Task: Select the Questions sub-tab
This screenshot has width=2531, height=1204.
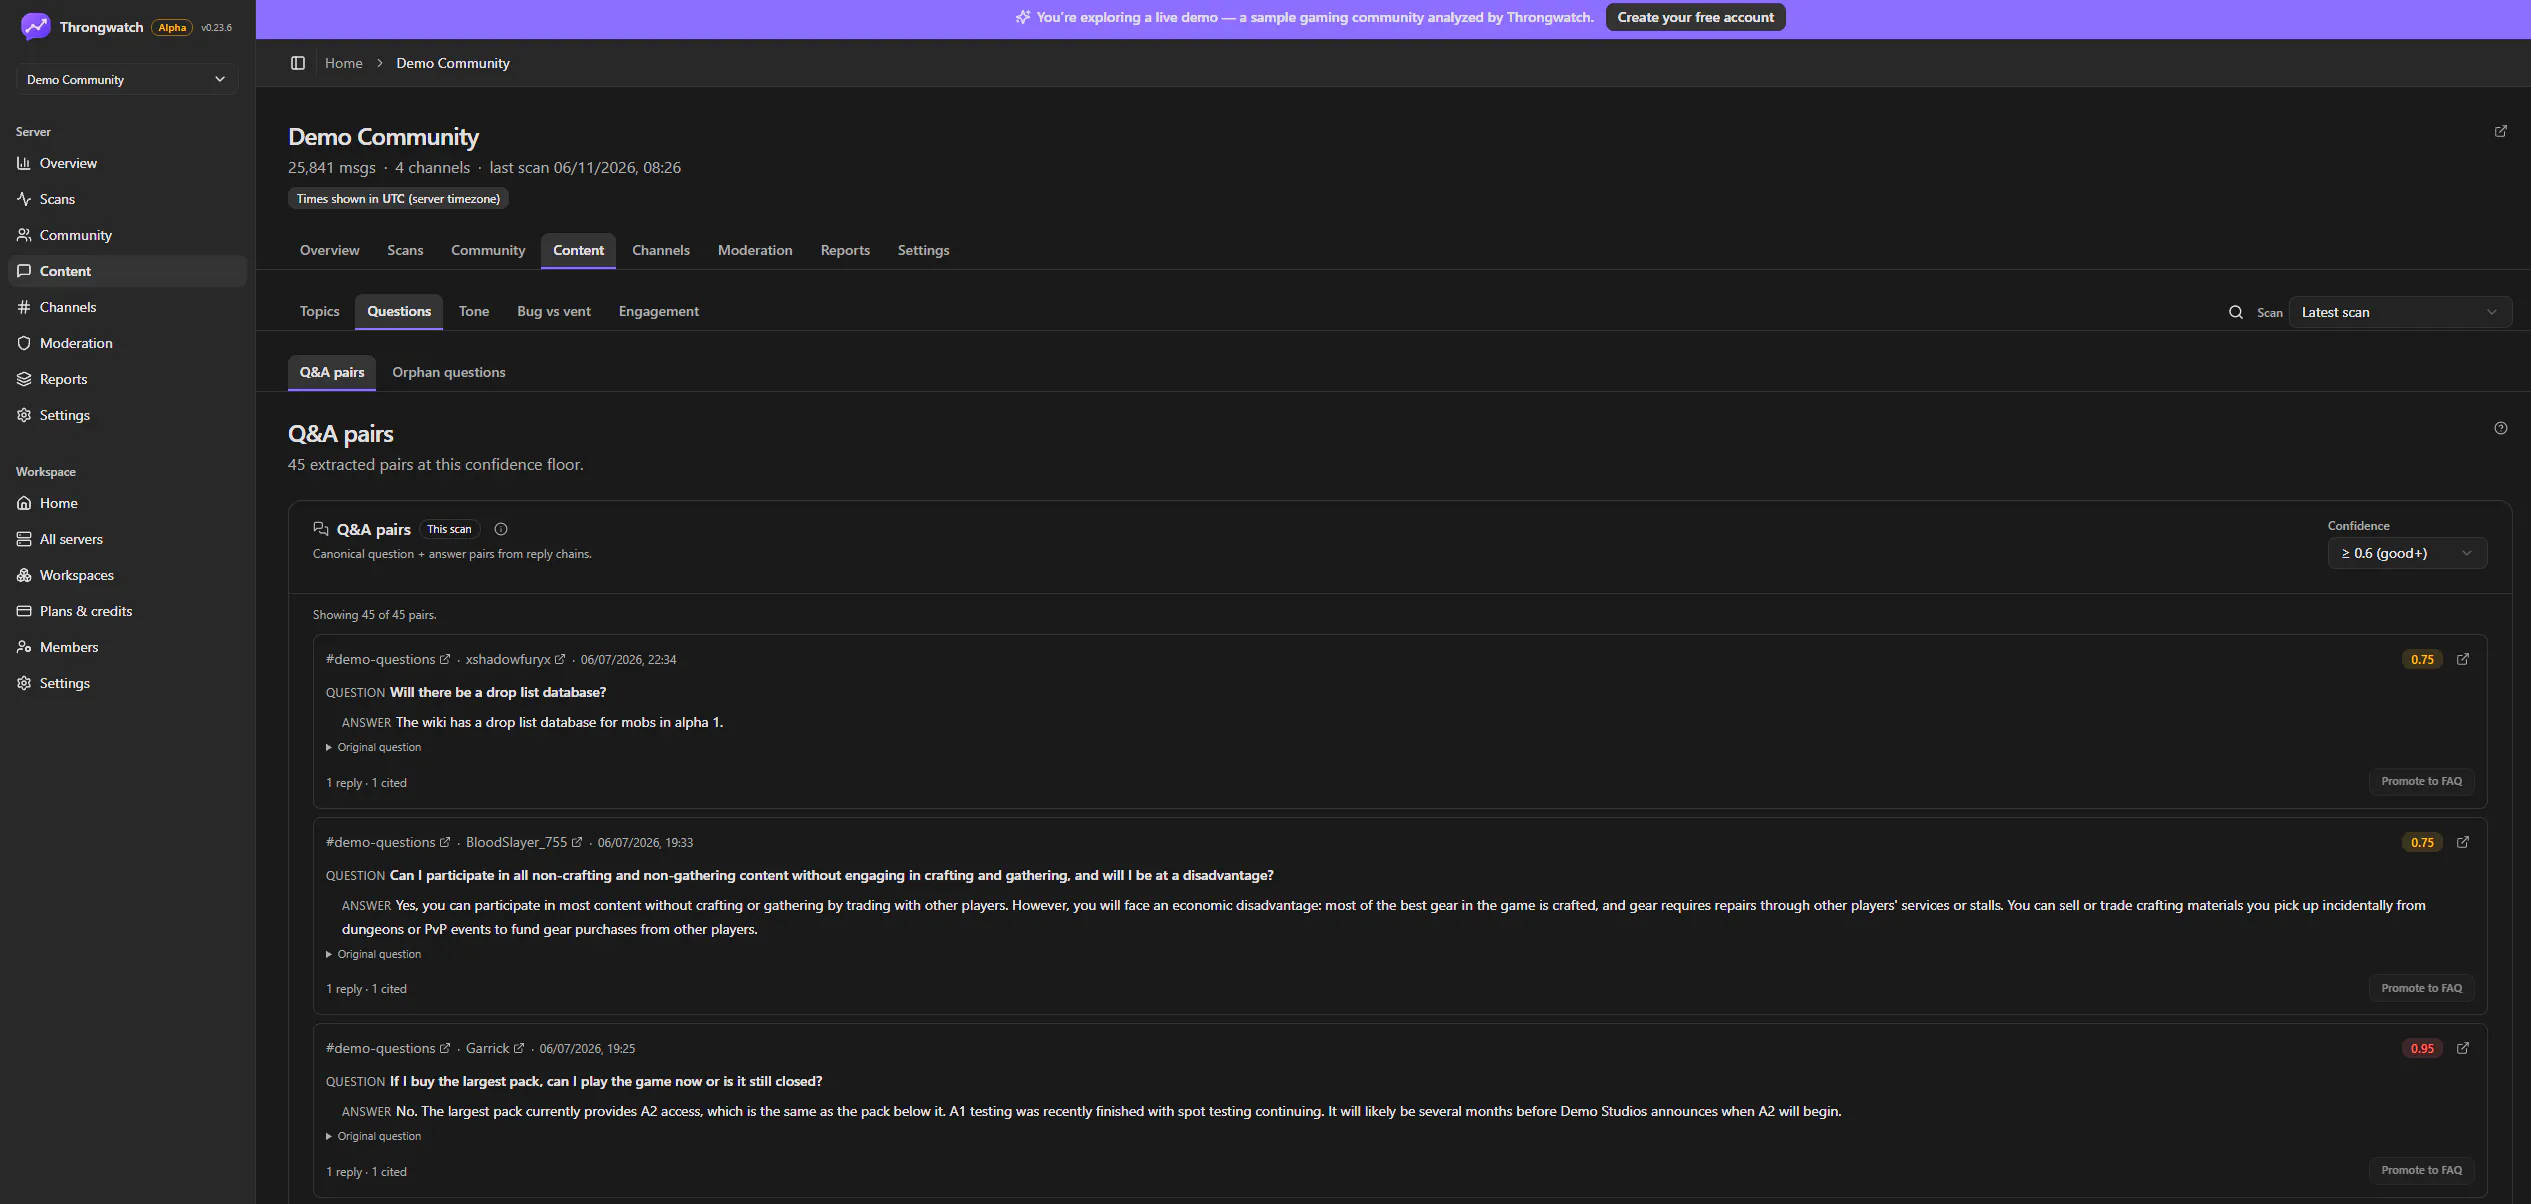Action: pos(399,311)
